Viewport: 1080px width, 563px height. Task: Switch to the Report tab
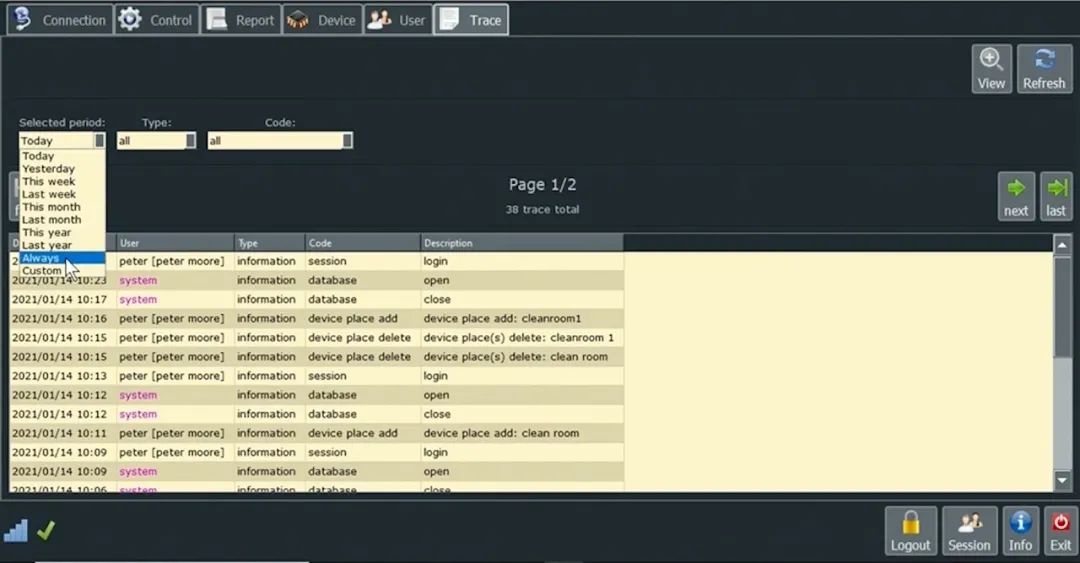pyautogui.click(x=240, y=20)
